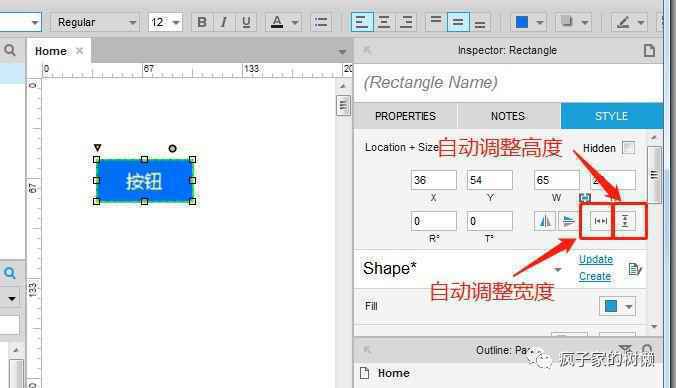Viewport: 676px width, 388px height.
Task: Open the font color dropdown arrow
Action: (x=294, y=22)
